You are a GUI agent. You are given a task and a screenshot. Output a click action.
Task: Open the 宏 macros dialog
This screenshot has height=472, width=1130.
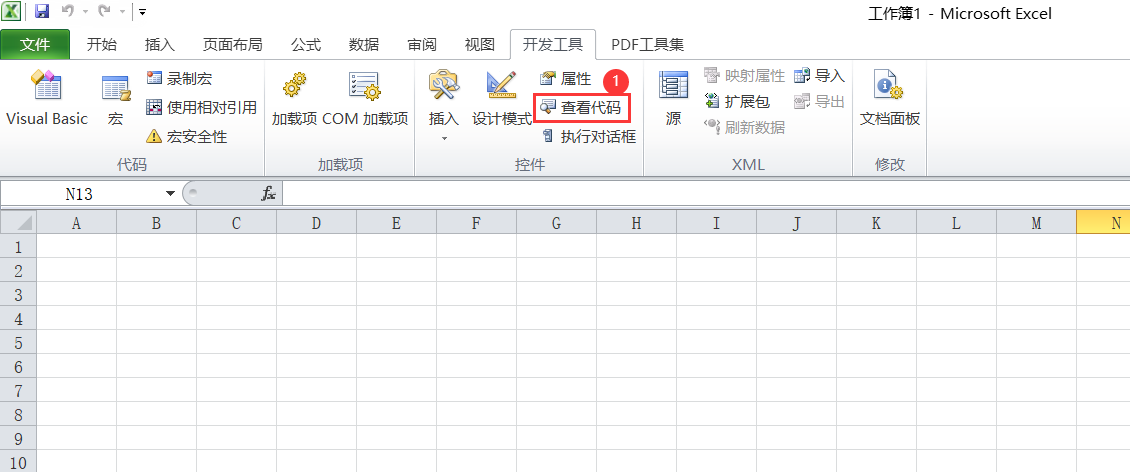(115, 100)
